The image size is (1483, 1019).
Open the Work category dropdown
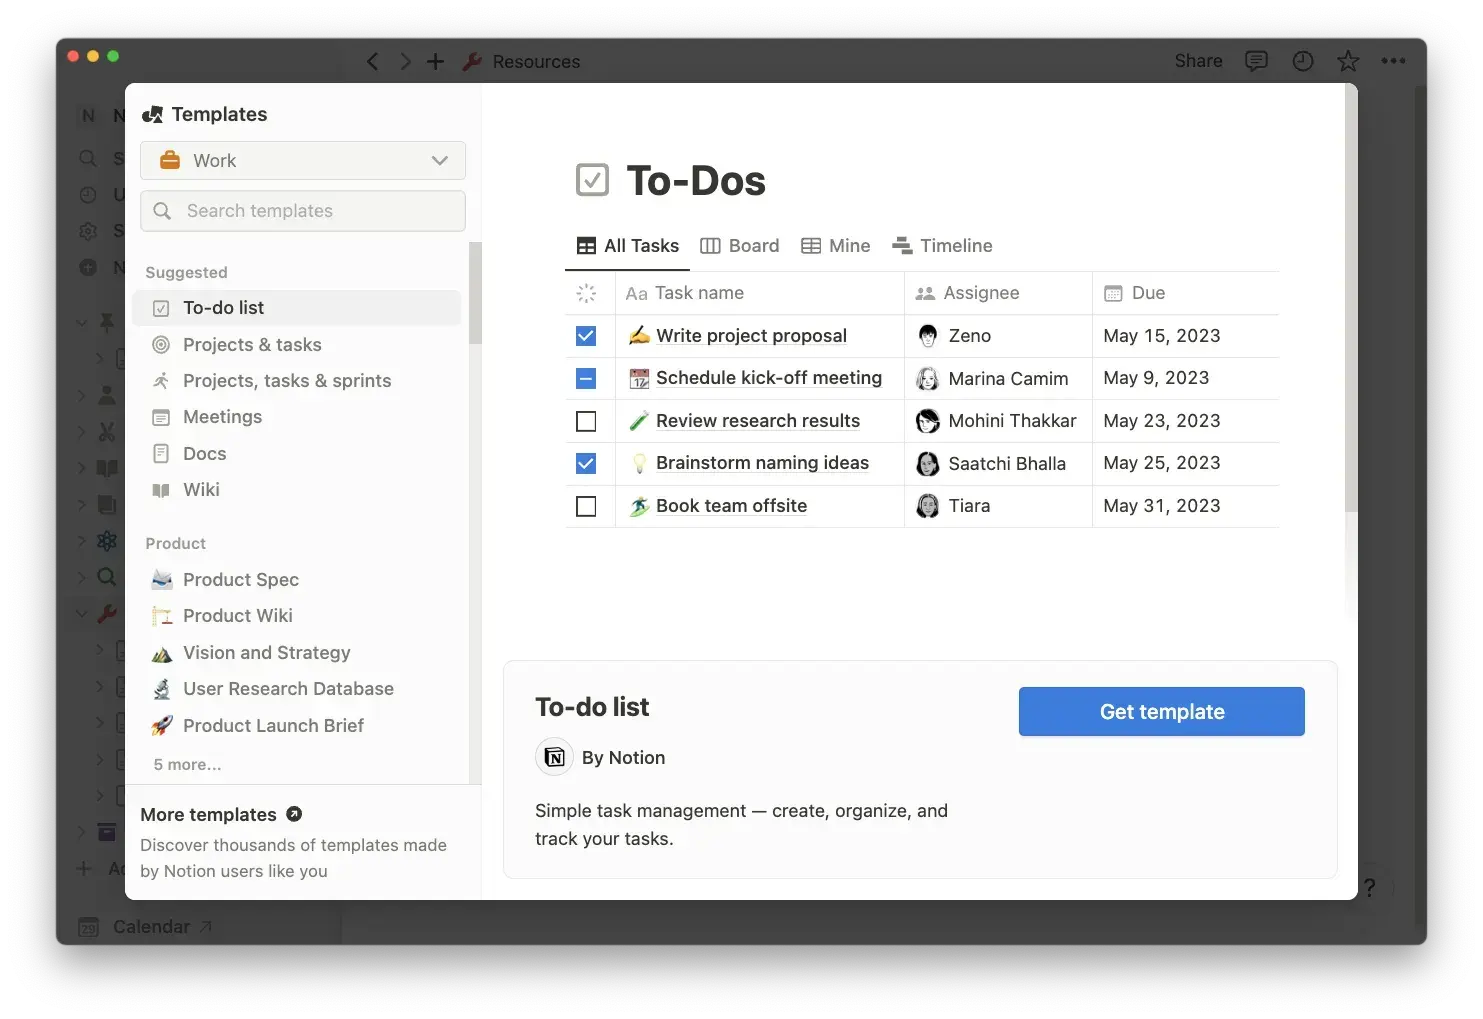coord(302,160)
